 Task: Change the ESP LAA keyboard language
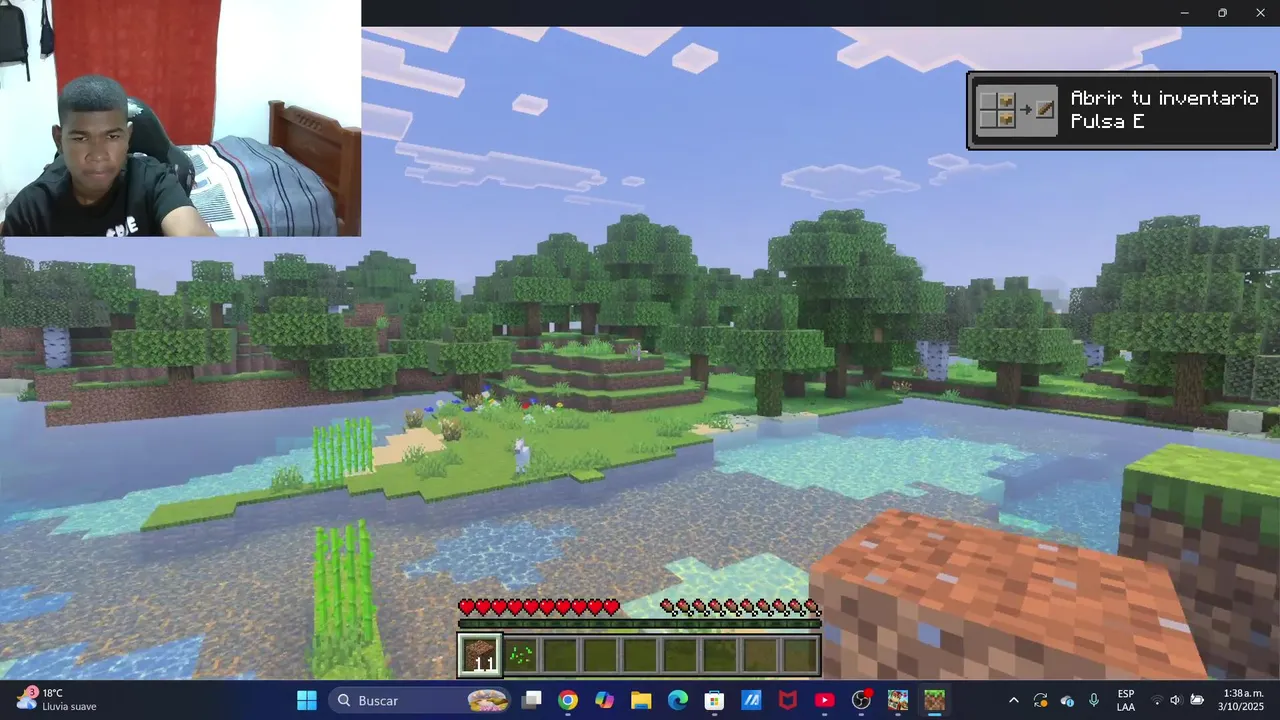(x=1126, y=700)
